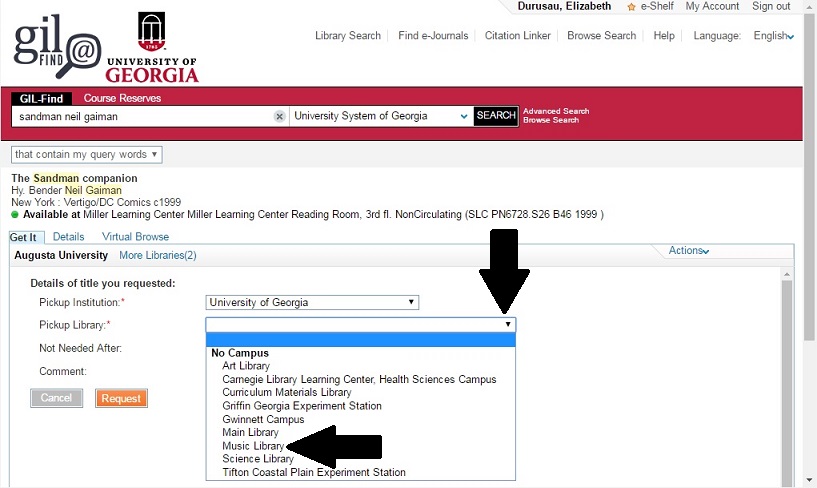Switch to the Course Reserves tab
This screenshot has height=488, width=817.
(122, 98)
